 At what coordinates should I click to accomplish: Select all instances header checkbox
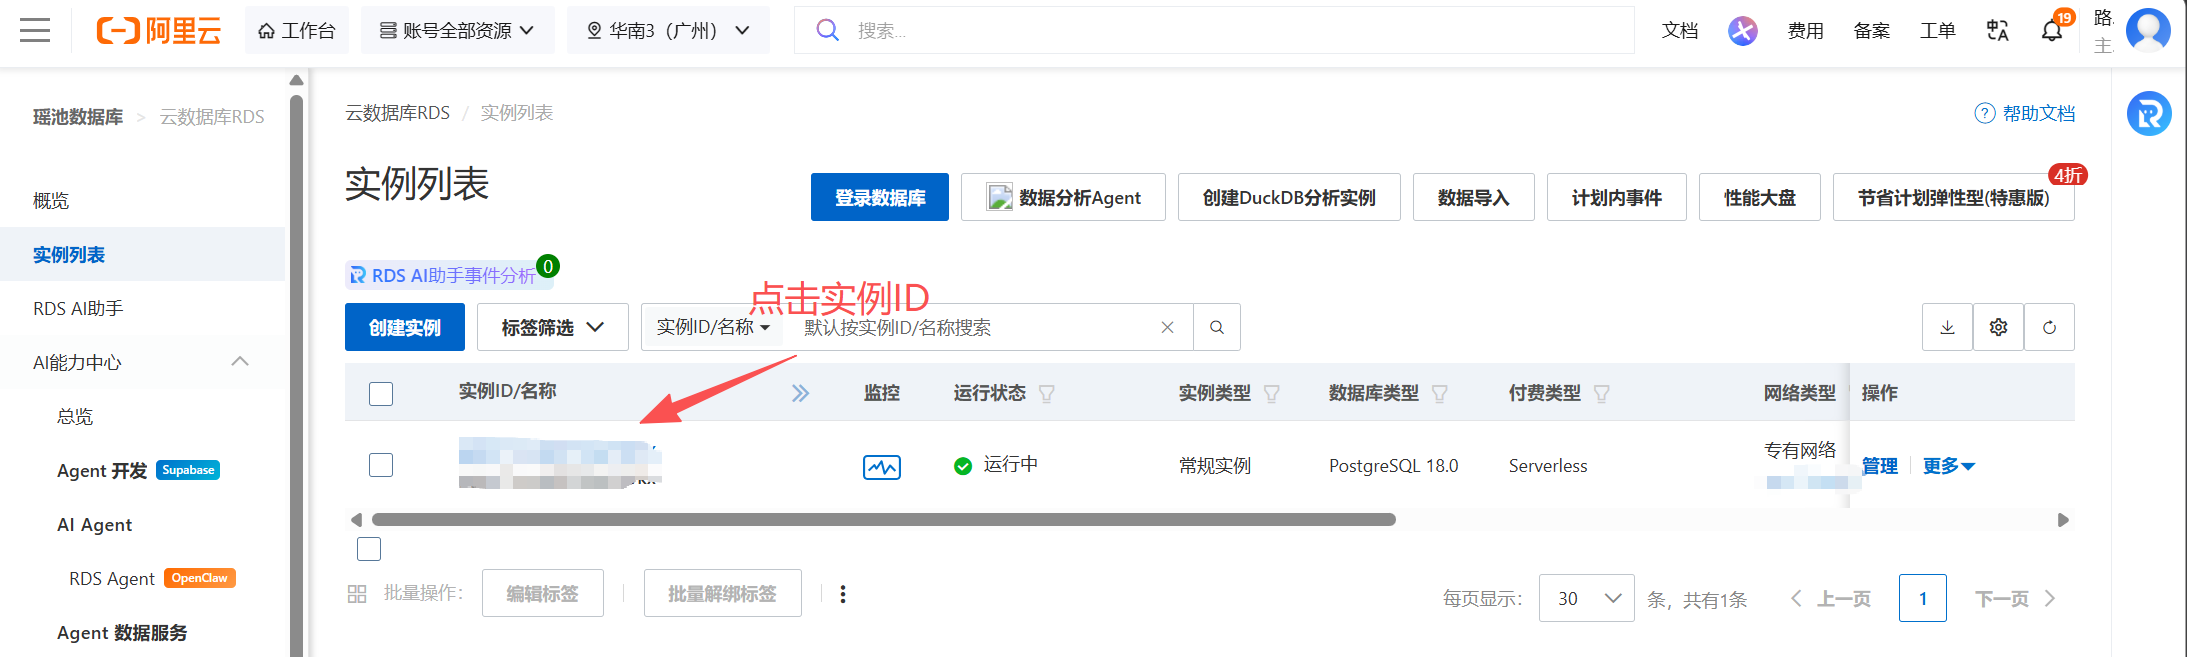click(x=381, y=393)
